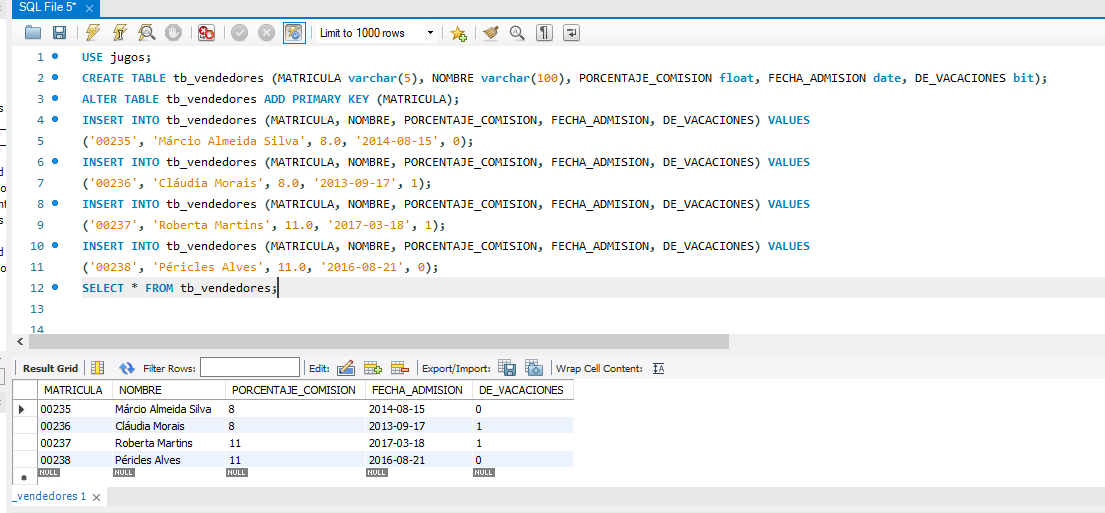Select the Márcio Almeida Silva cell
This screenshot has width=1105, height=513.
(x=169, y=409)
